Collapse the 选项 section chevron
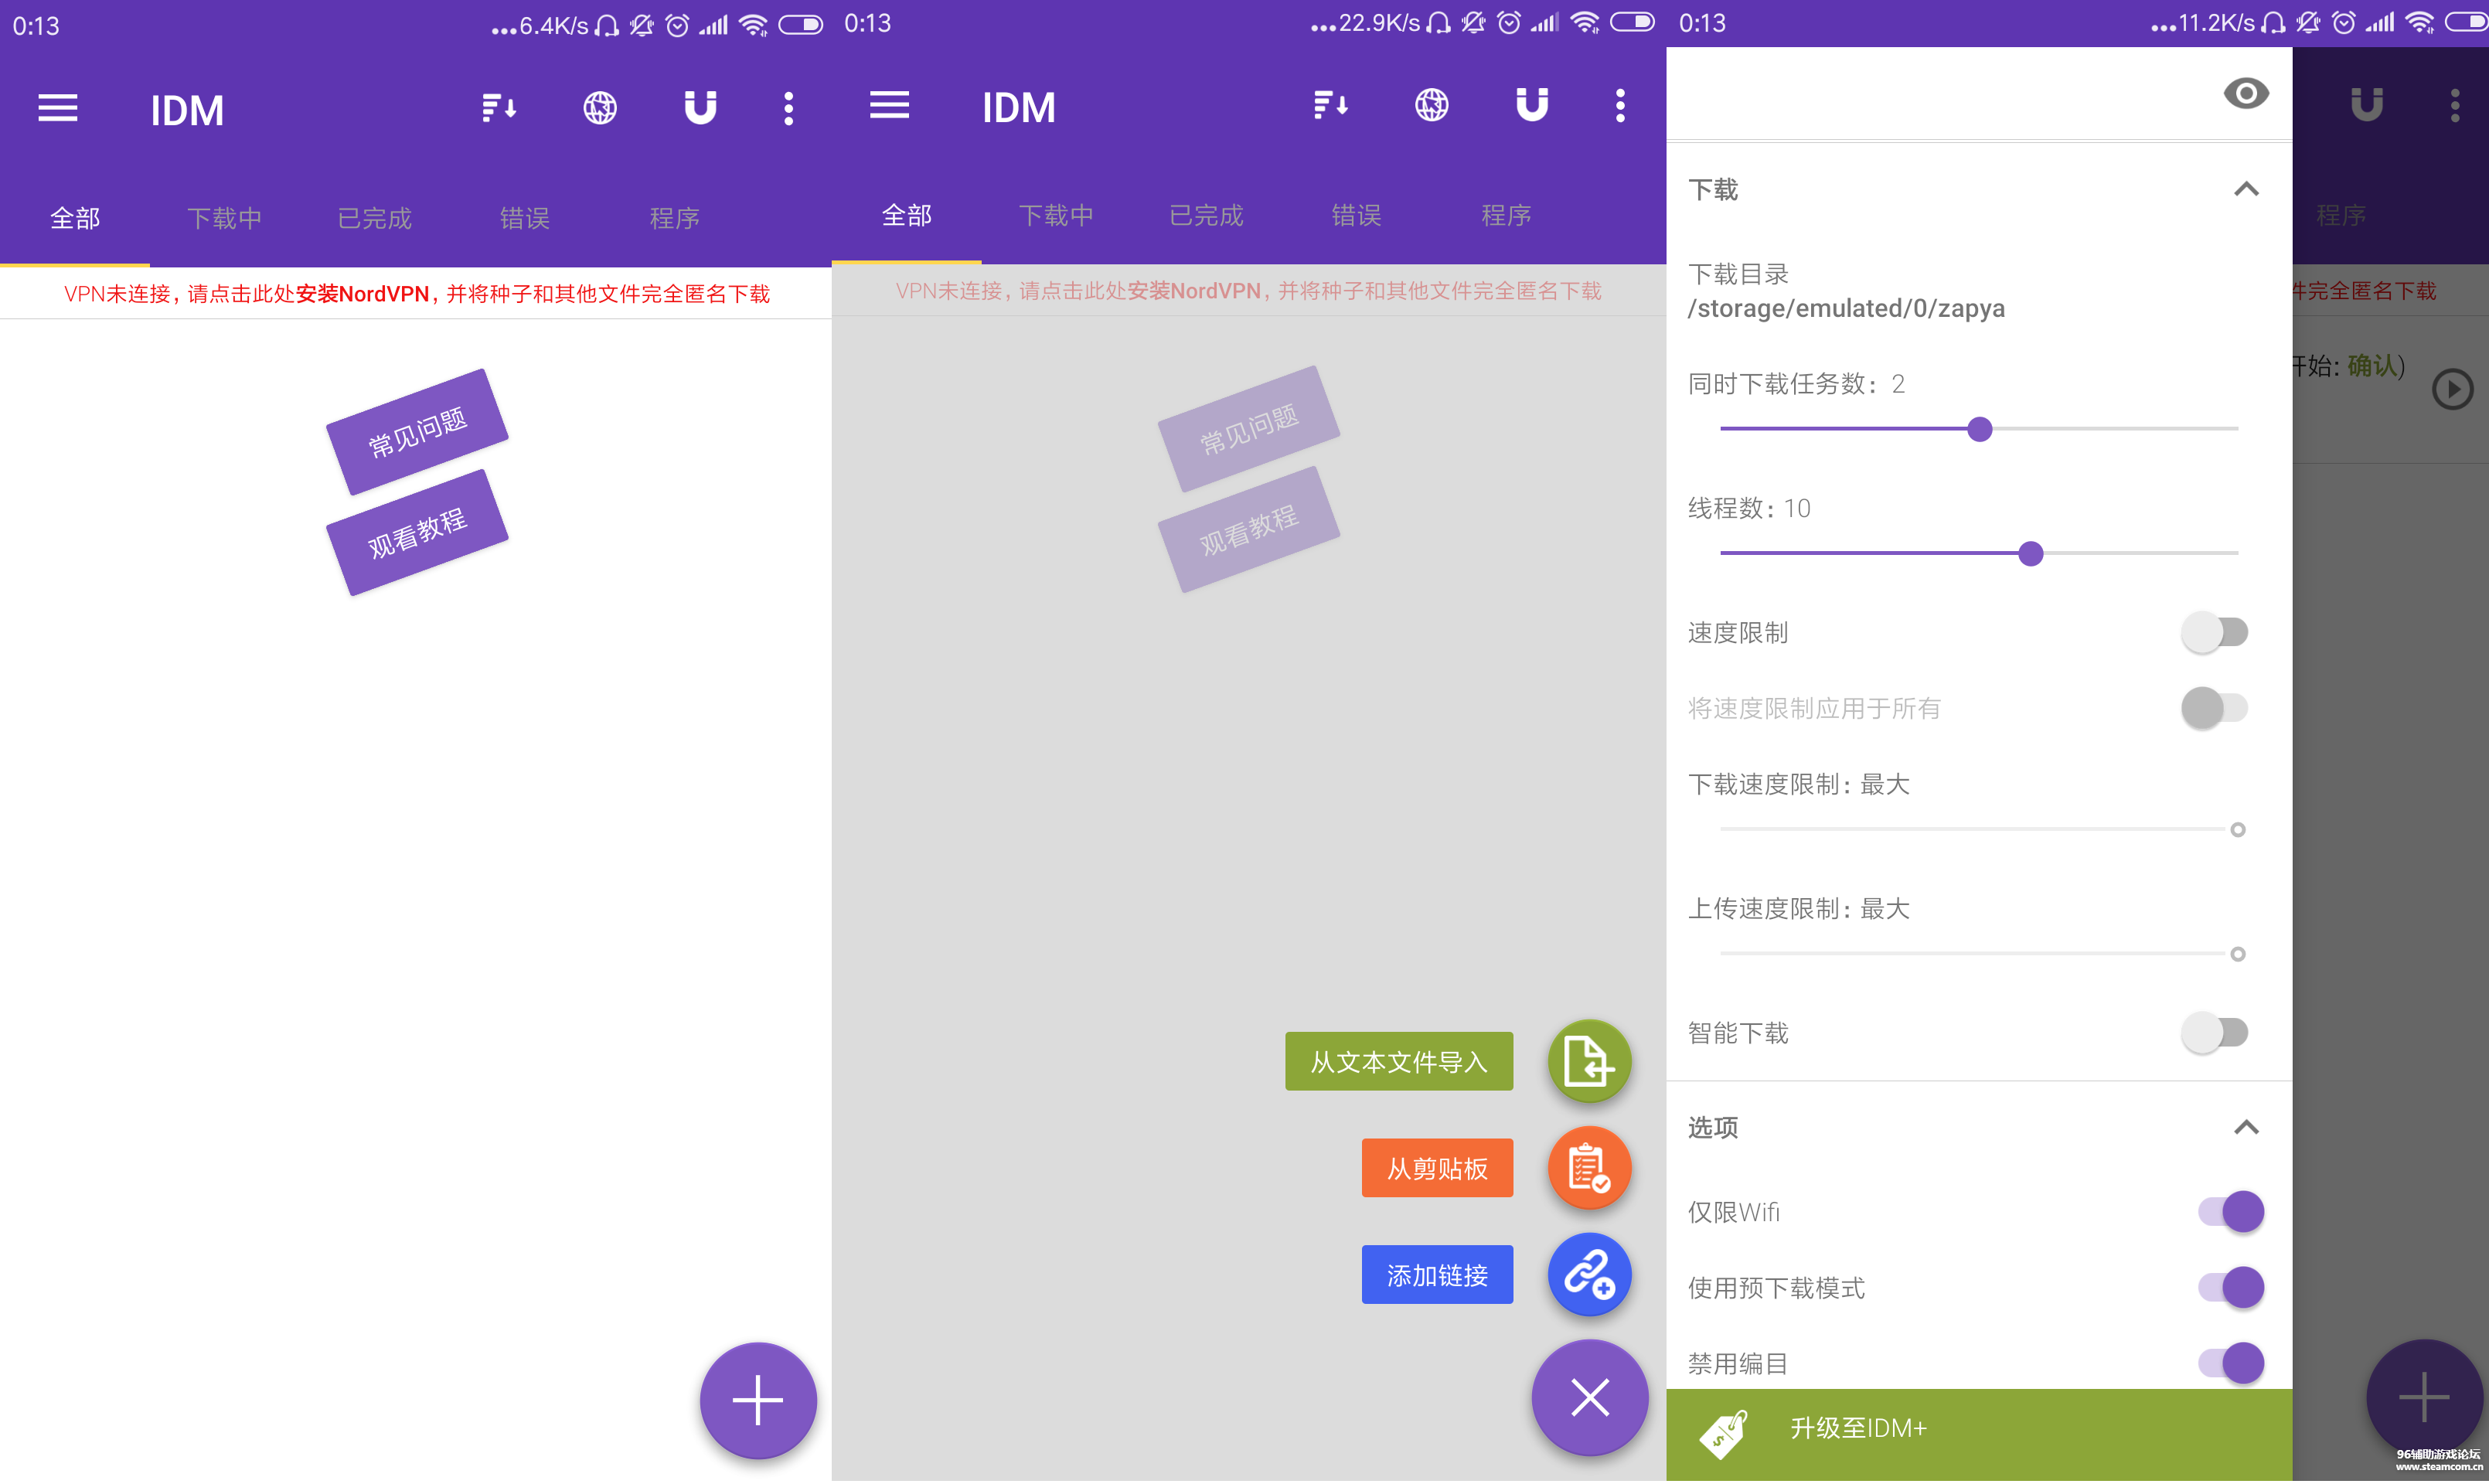 coord(2245,1127)
